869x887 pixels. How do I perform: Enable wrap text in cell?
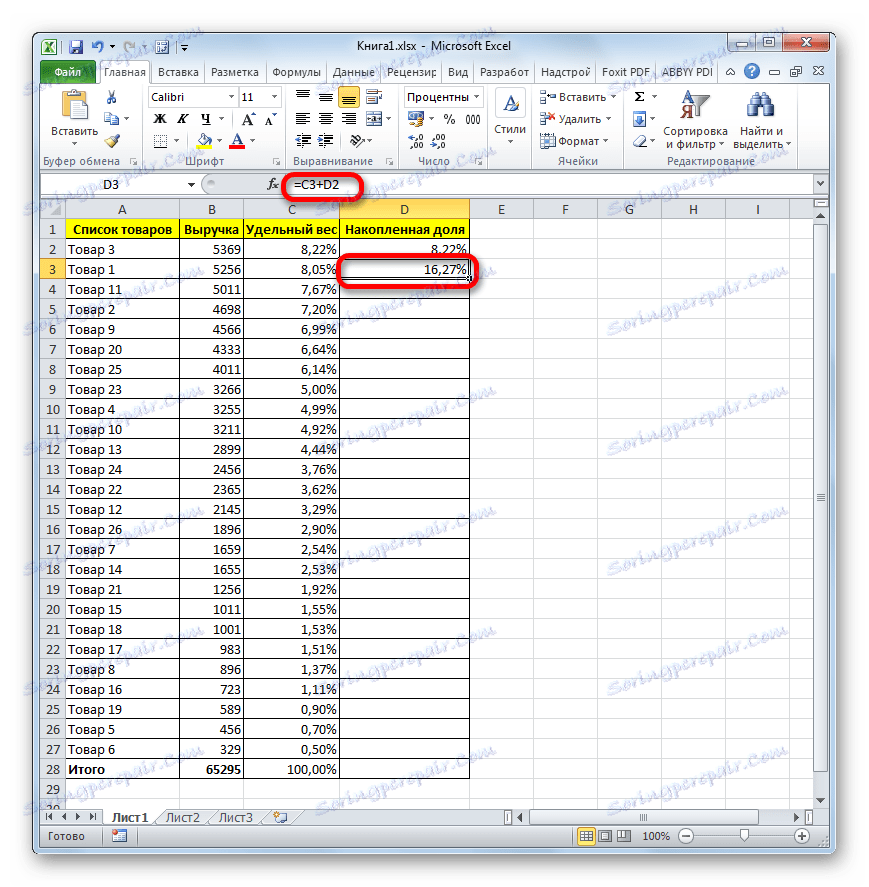373,97
